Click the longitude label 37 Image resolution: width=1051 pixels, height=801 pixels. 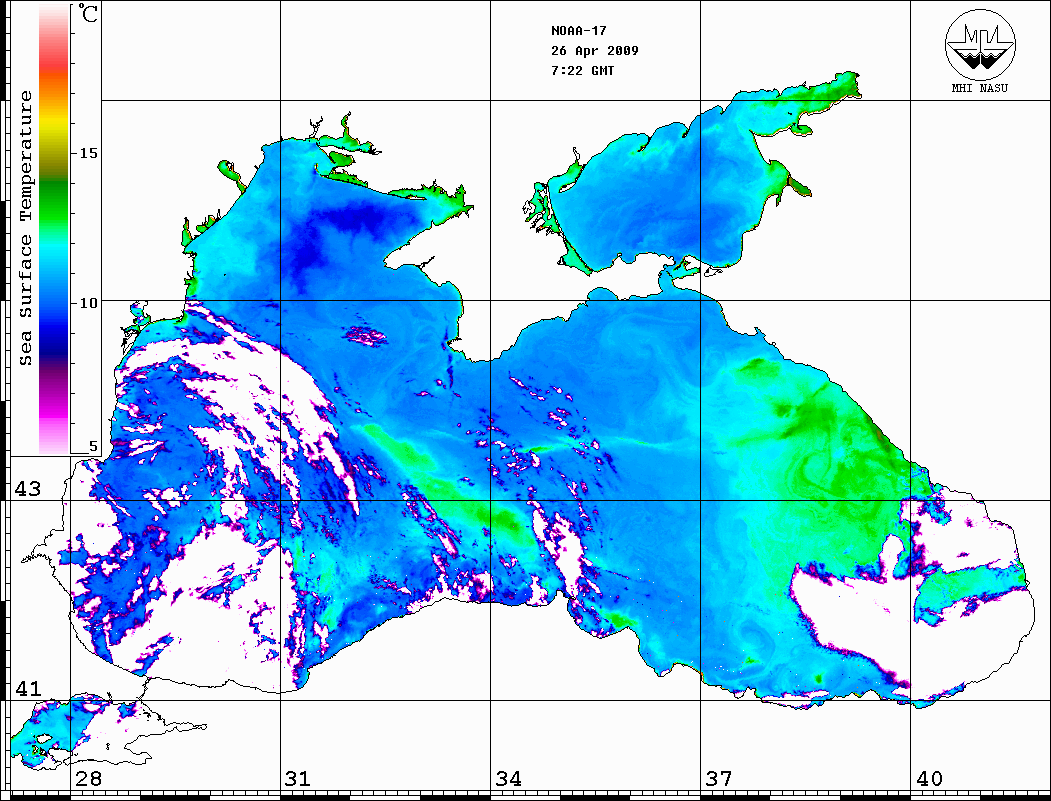point(719,778)
